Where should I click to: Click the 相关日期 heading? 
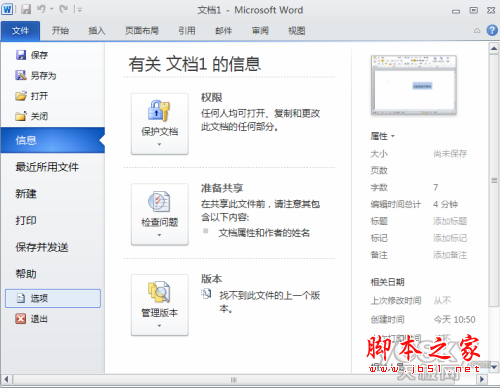tap(387, 282)
